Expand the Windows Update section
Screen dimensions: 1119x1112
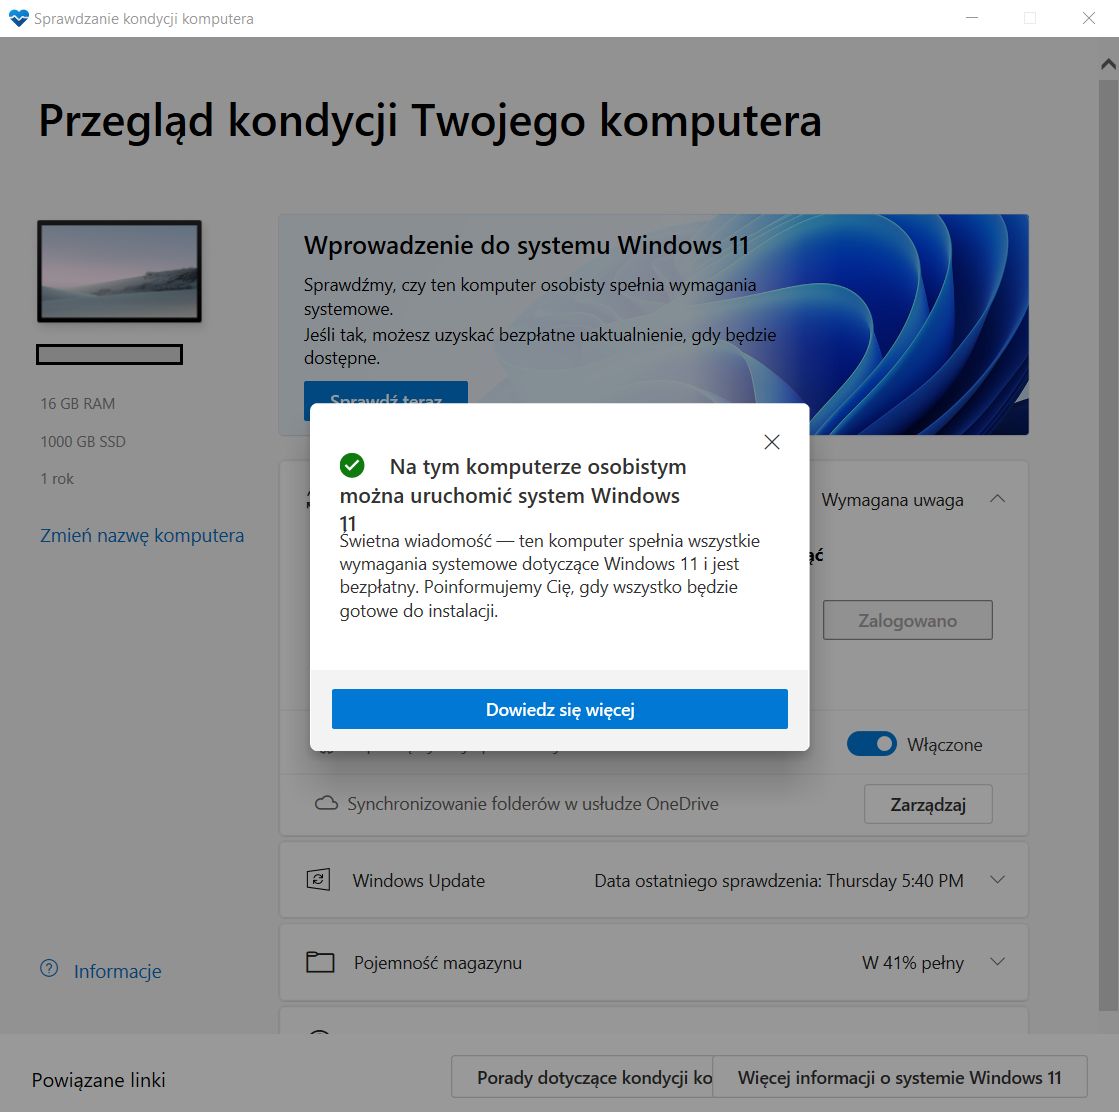point(997,880)
